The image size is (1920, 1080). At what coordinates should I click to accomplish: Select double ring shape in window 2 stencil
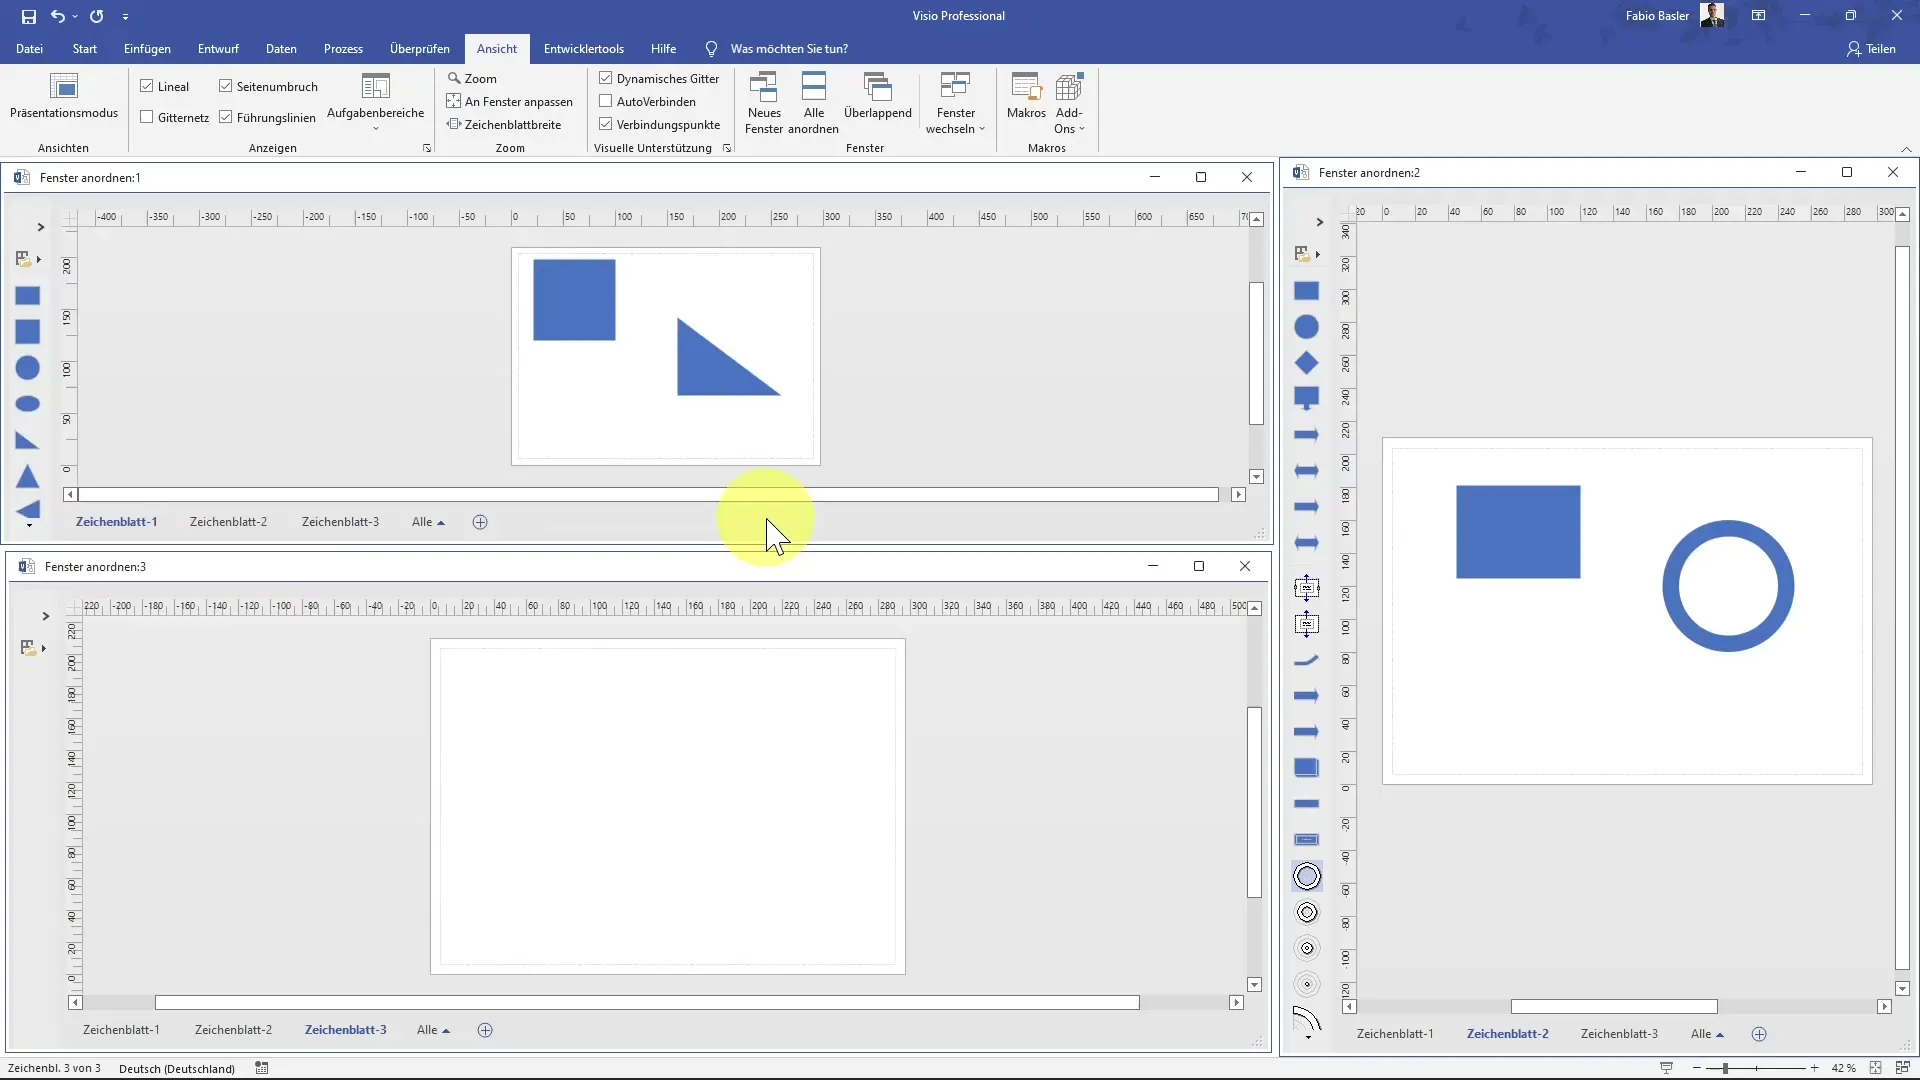(1307, 912)
